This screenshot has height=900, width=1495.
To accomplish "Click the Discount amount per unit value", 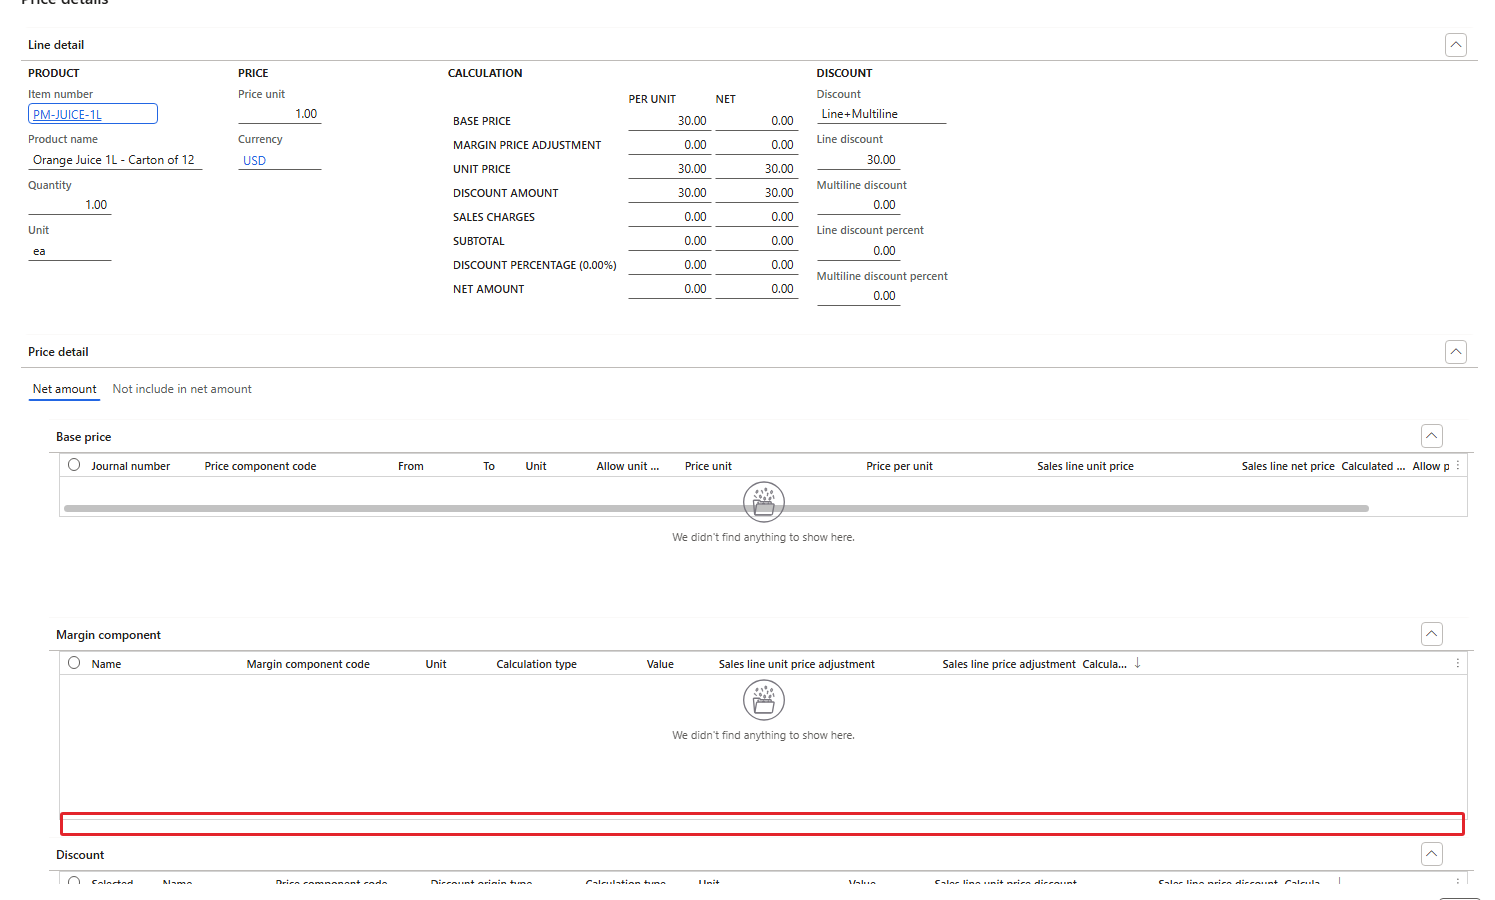I will pos(669,193).
